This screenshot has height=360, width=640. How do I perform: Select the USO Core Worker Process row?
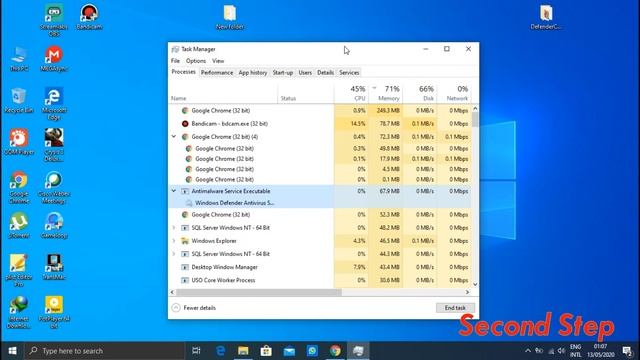click(320, 280)
